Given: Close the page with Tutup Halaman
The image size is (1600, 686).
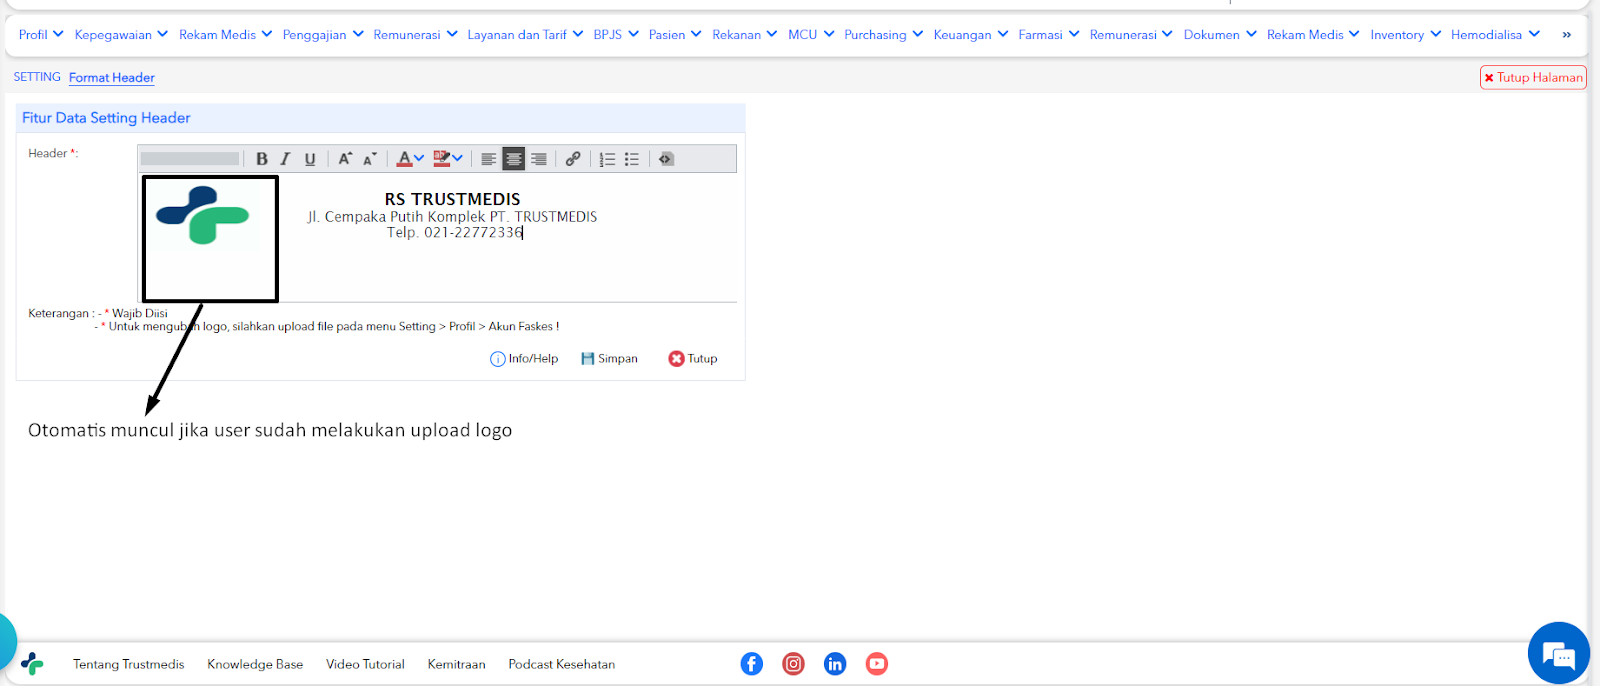Looking at the screenshot, I should [1533, 77].
